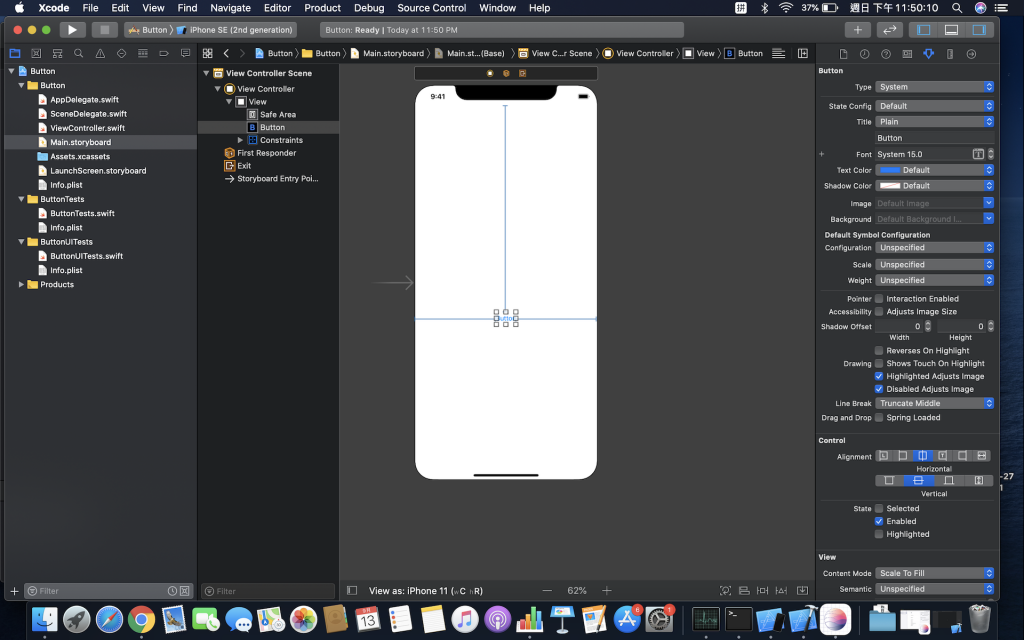Screen dimensions: 1024x640
Task: Open the Source Control navigator
Action: coord(36,54)
